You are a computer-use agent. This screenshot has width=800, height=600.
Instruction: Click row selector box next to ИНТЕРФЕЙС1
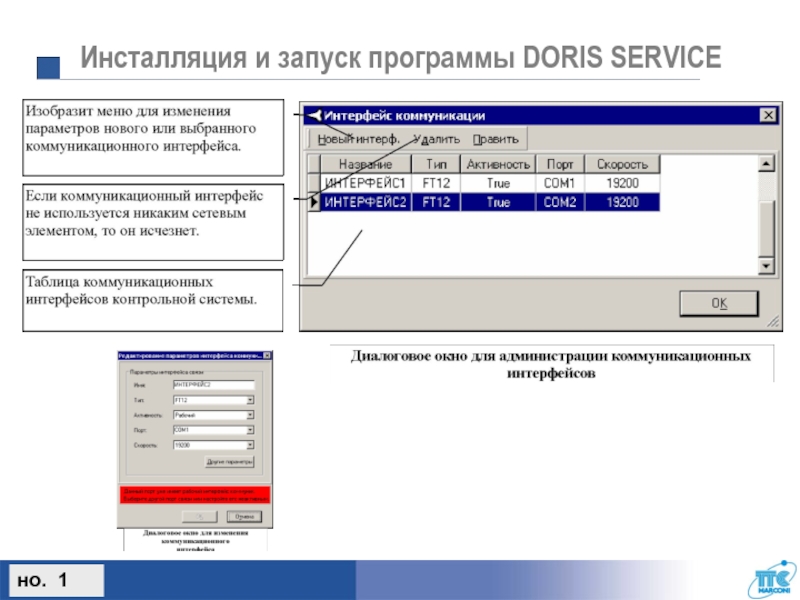314,183
